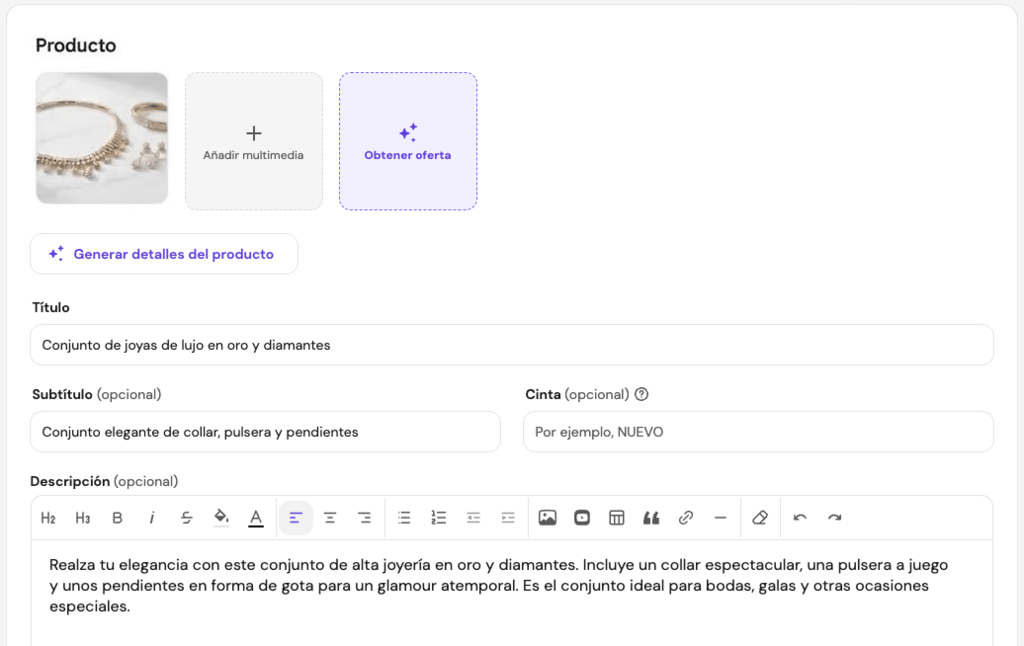Clear formatting with the eraser icon
Viewport: 1024px width, 646px height.
pos(760,518)
